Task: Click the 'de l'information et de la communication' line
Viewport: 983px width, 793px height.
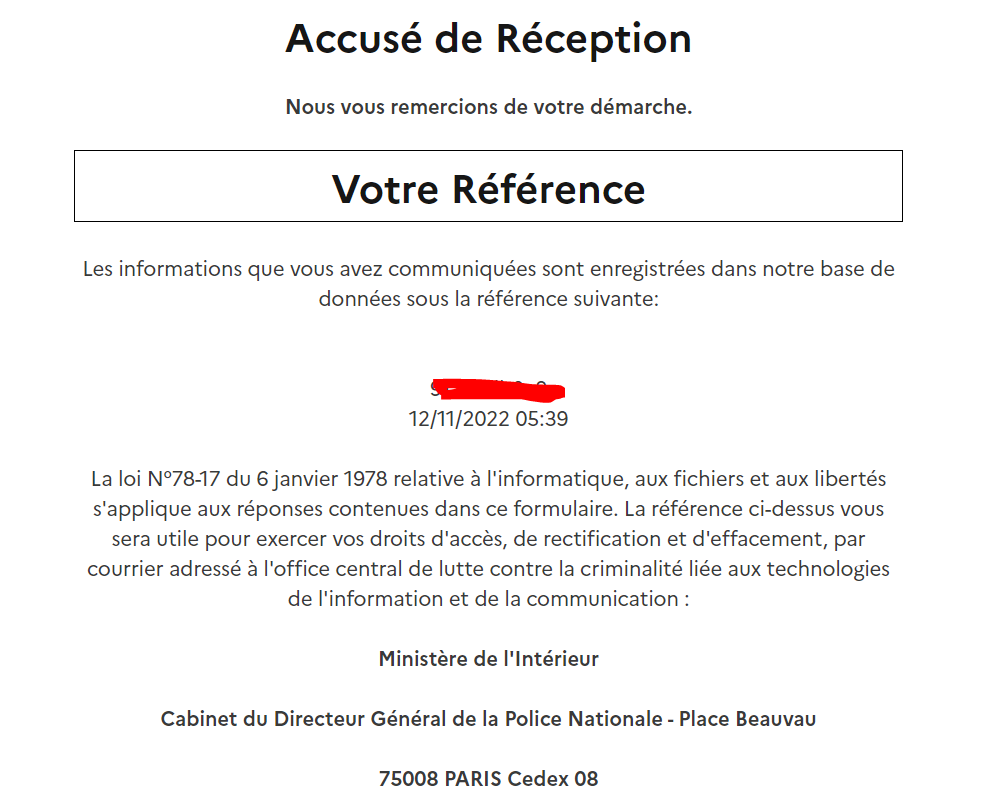Action: pyautogui.click(x=488, y=599)
